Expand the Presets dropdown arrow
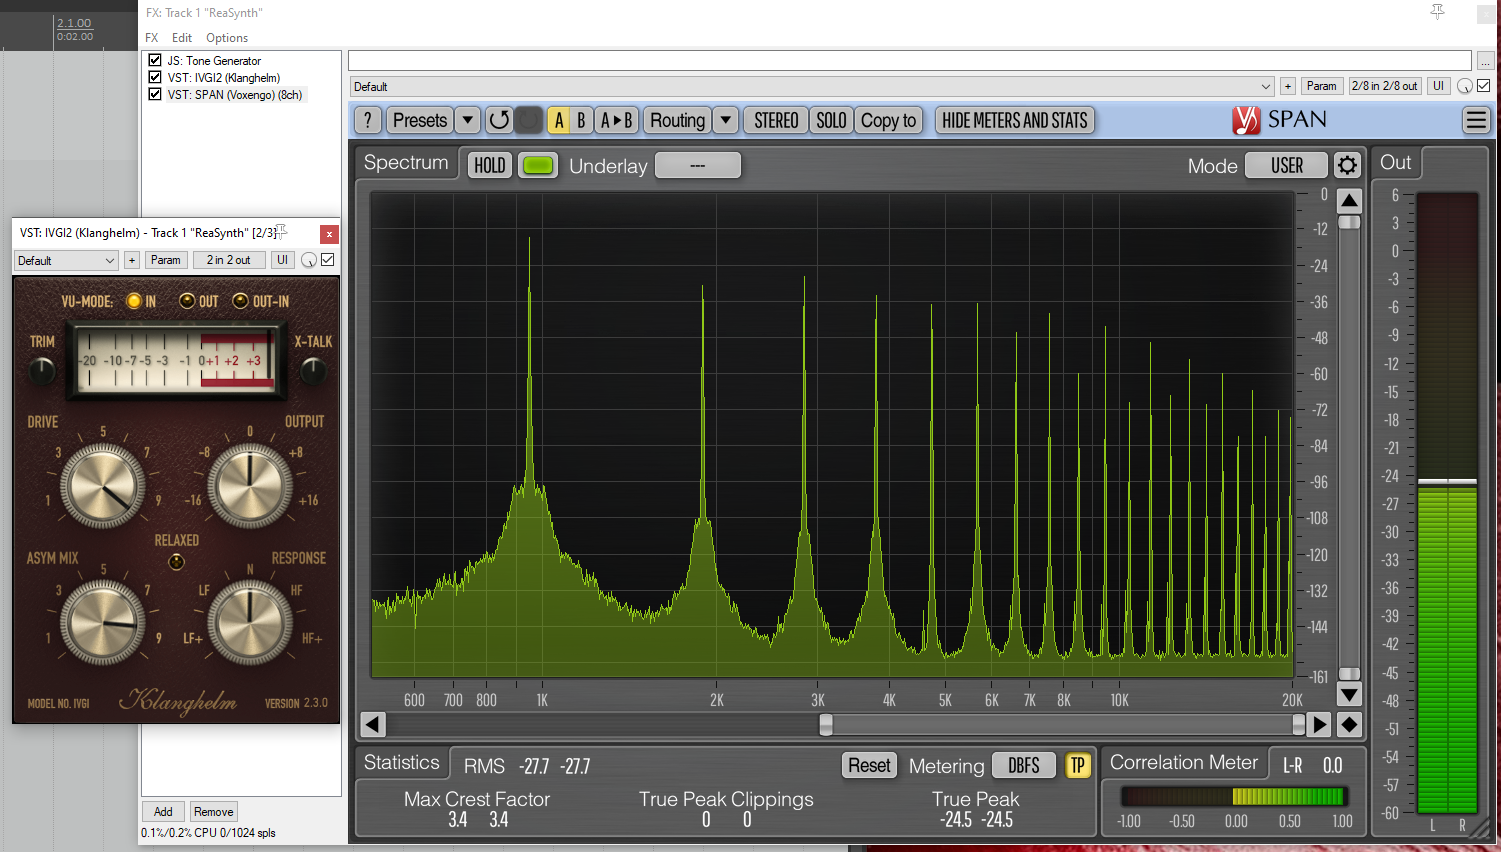 tap(467, 121)
